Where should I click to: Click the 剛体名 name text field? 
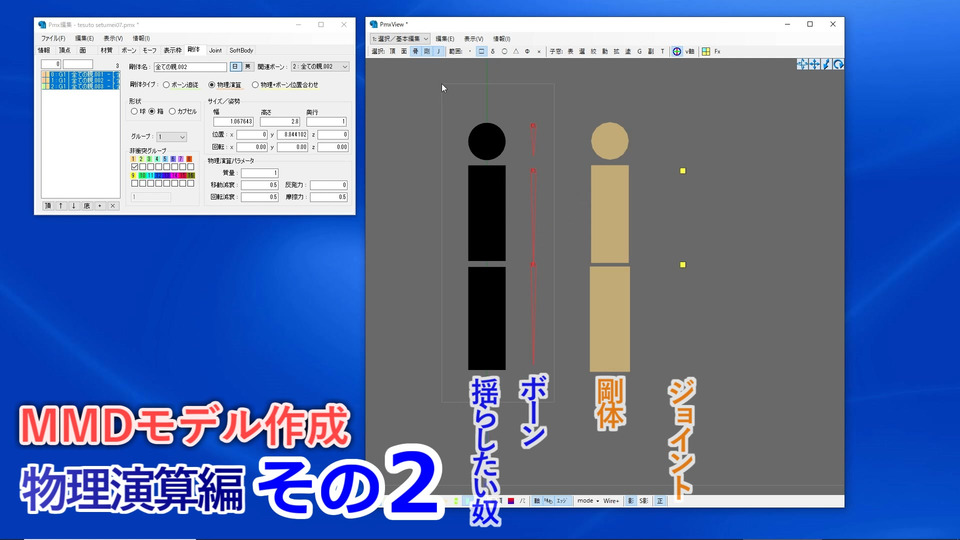pos(190,67)
